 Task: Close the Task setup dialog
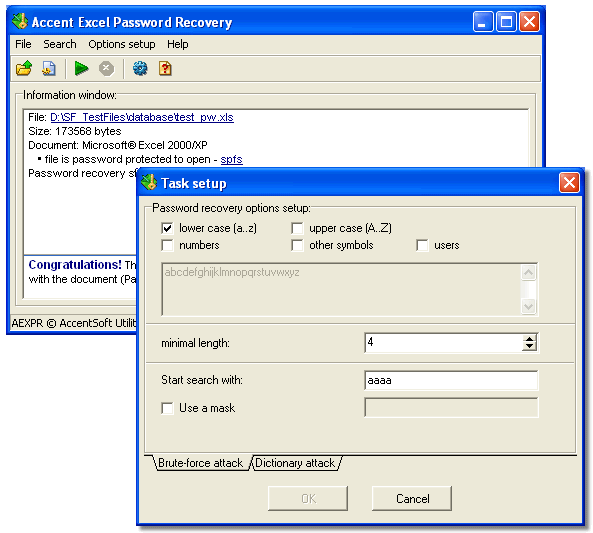(x=569, y=183)
